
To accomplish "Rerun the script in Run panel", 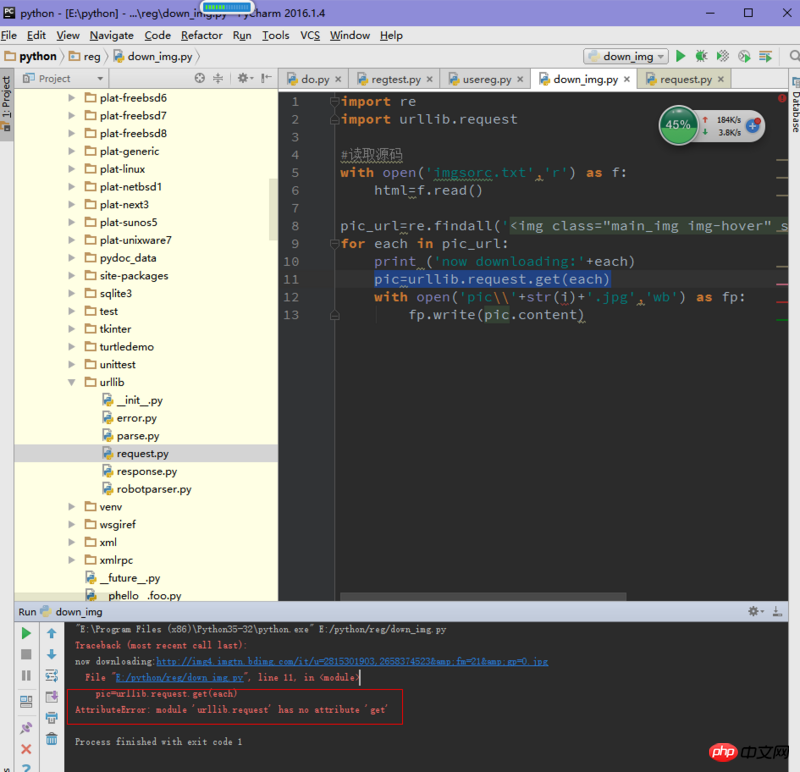I will click(26, 633).
